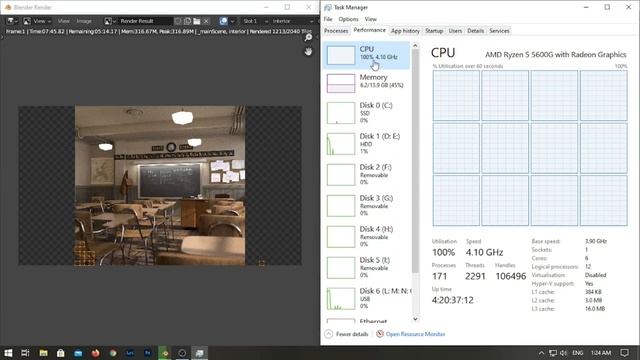Show hidden tray icons chevron
Viewport: 640px width, 360px height.
(x=541, y=353)
